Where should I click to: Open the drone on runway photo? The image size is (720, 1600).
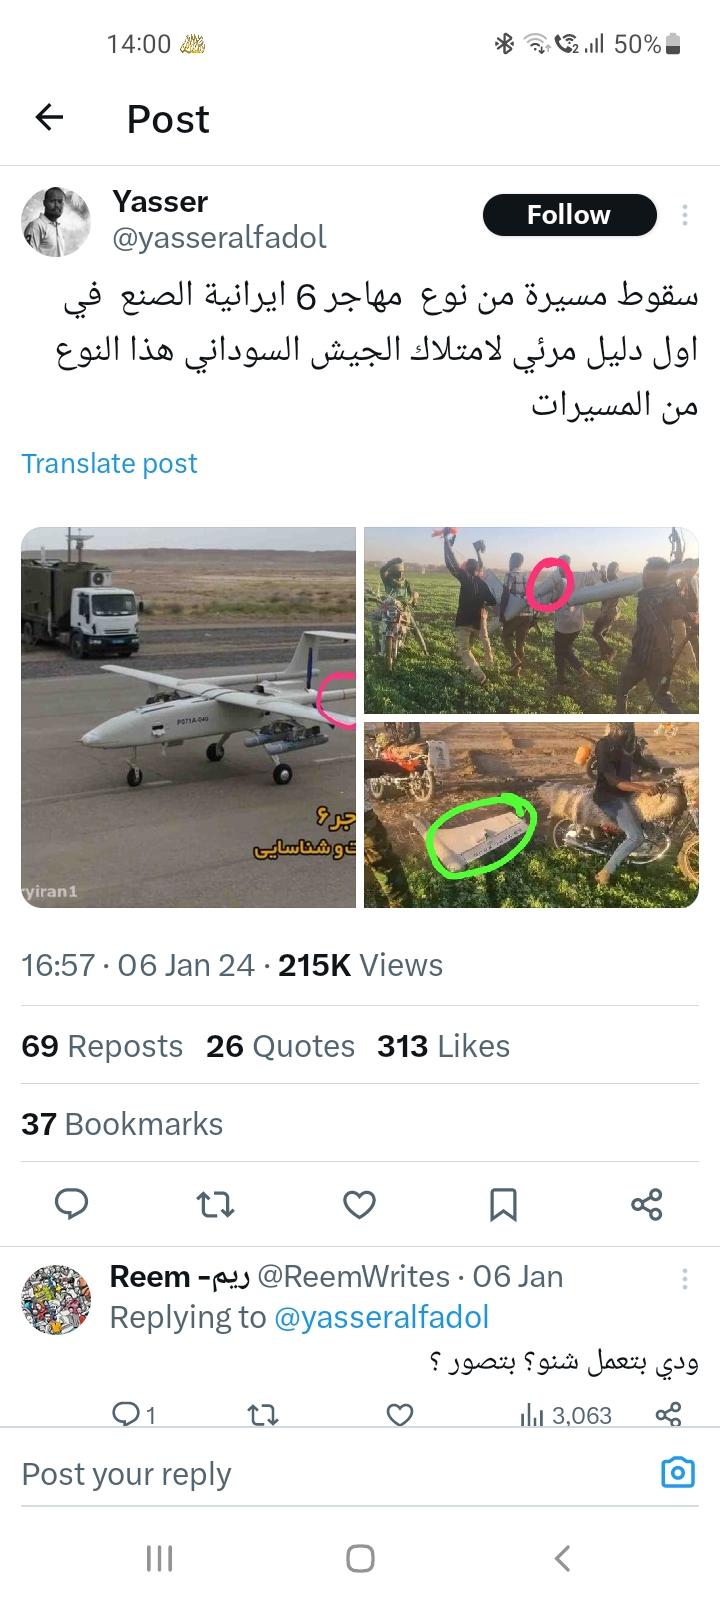coord(188,717)
